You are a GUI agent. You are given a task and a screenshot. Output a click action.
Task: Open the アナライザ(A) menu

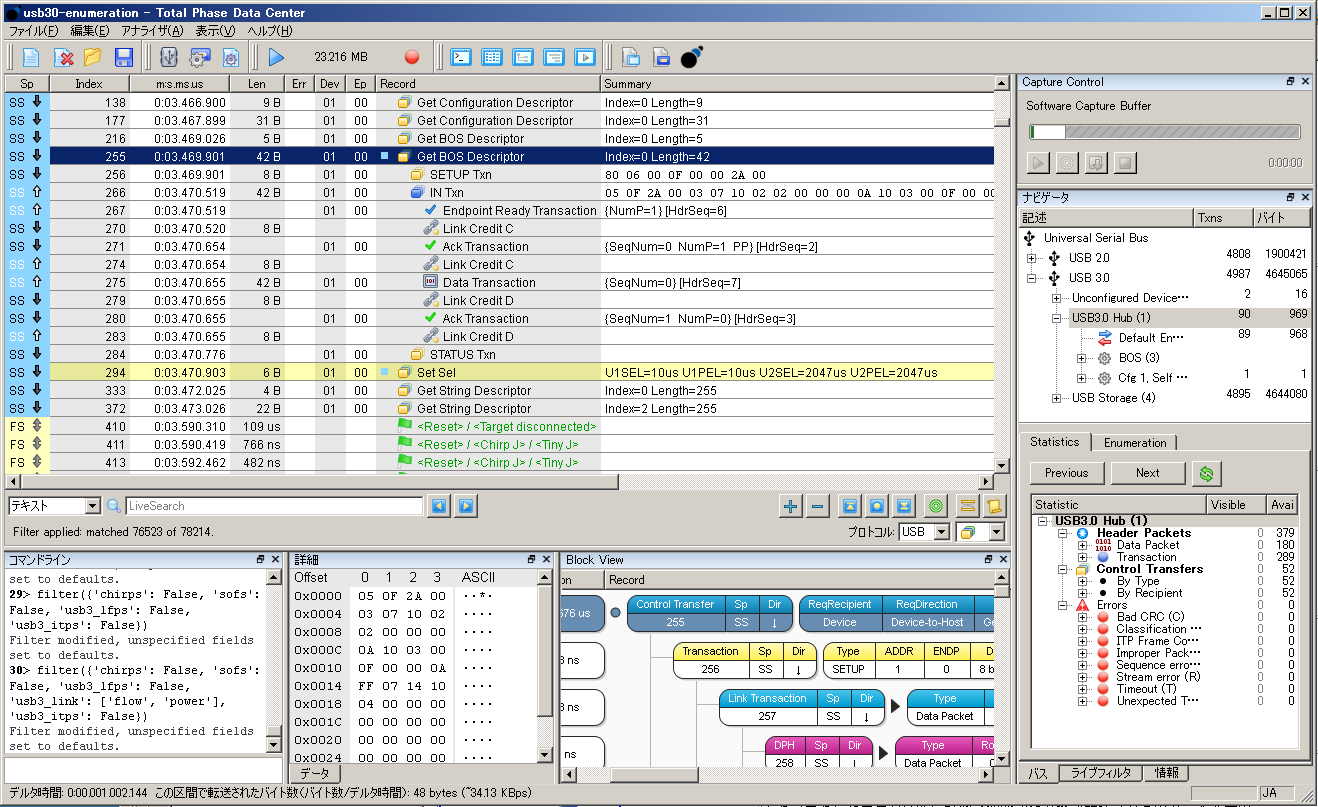point(152,31)
